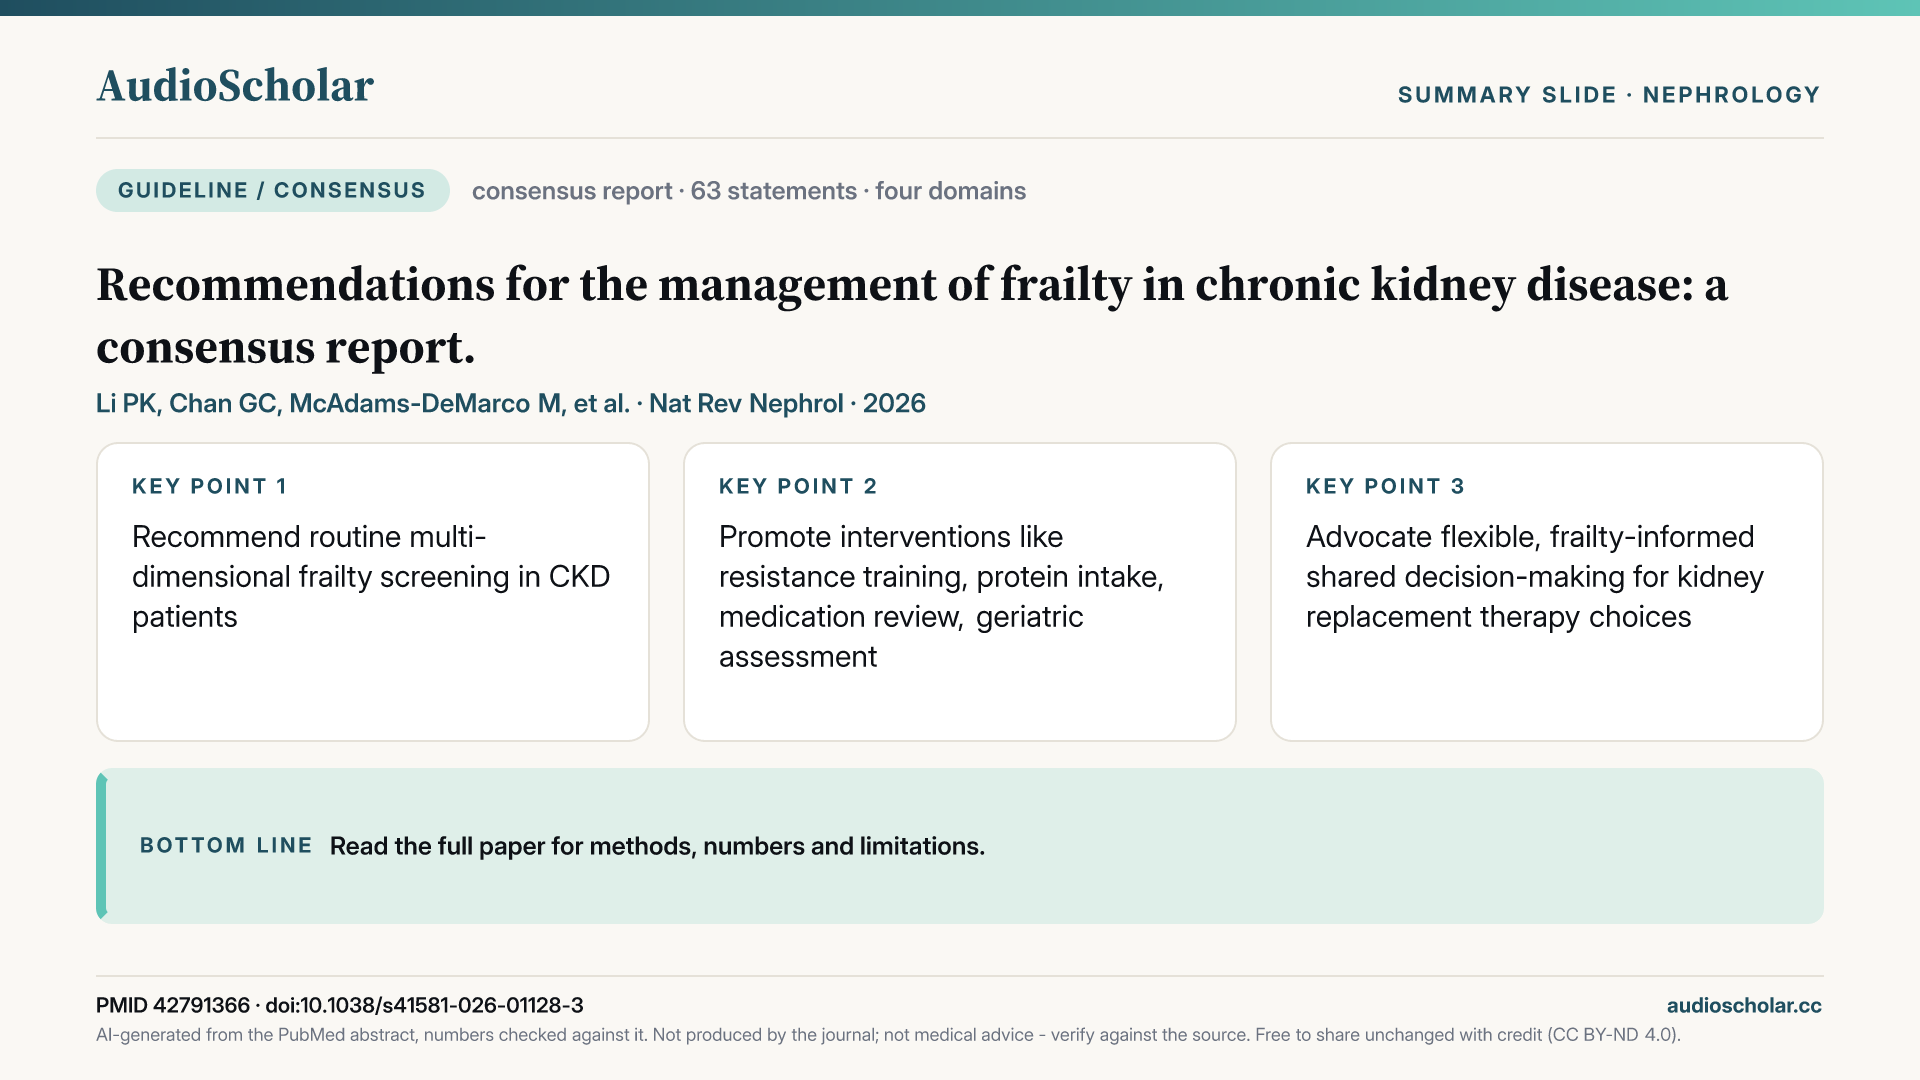
Task: Click the 'AI-generated from the PubMed abstract' disclaimer
Action: [x=888, y=1035]
